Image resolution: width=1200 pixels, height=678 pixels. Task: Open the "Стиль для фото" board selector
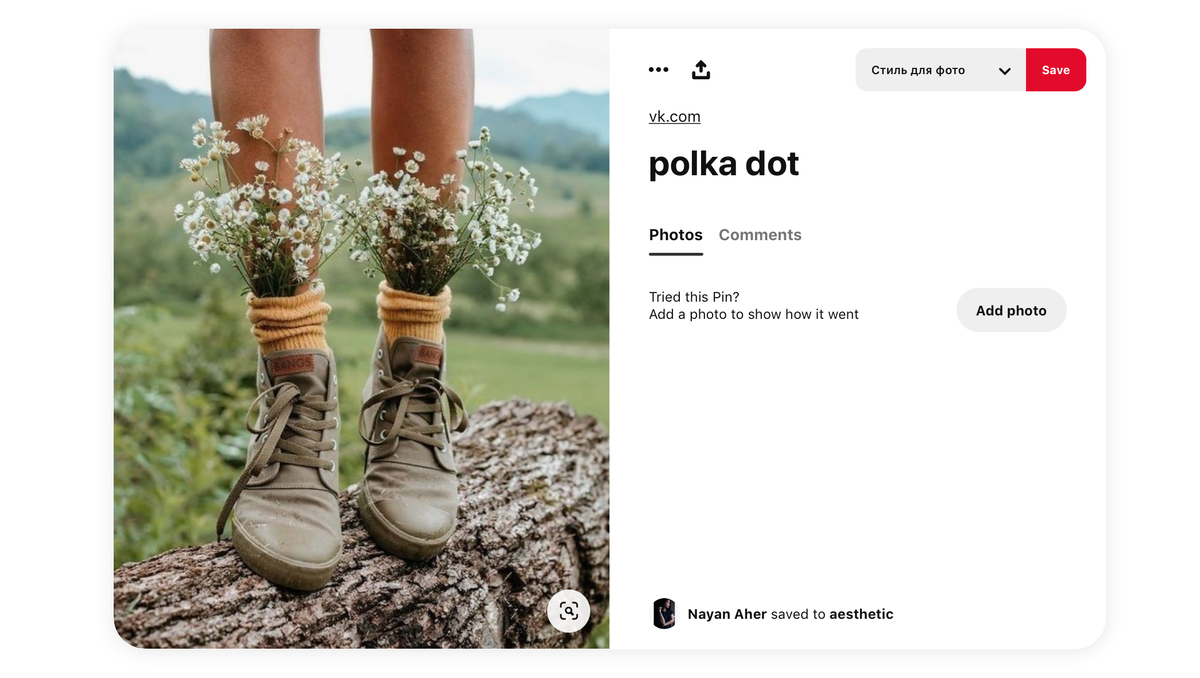940,70
